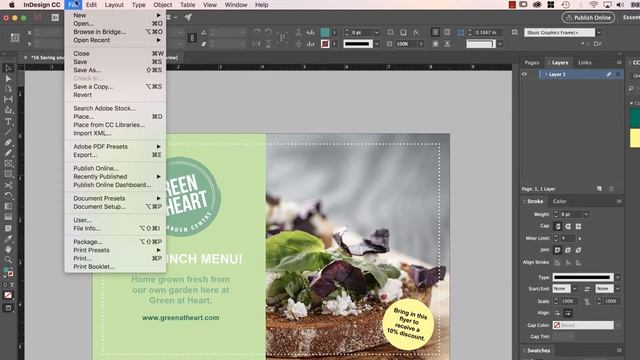This screenshot has height=360, width=640.
Task: Open the stroke Type dropdown
Action: 618,277
